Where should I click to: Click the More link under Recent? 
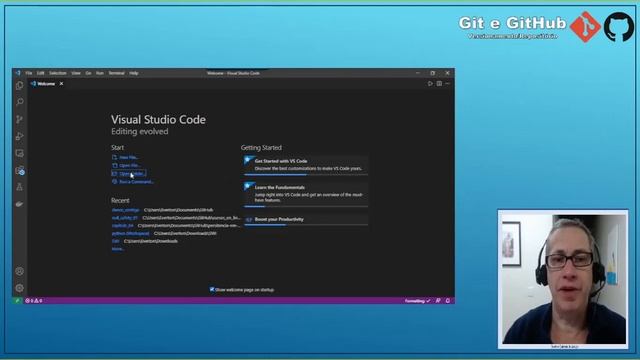[x=118, y=249]
